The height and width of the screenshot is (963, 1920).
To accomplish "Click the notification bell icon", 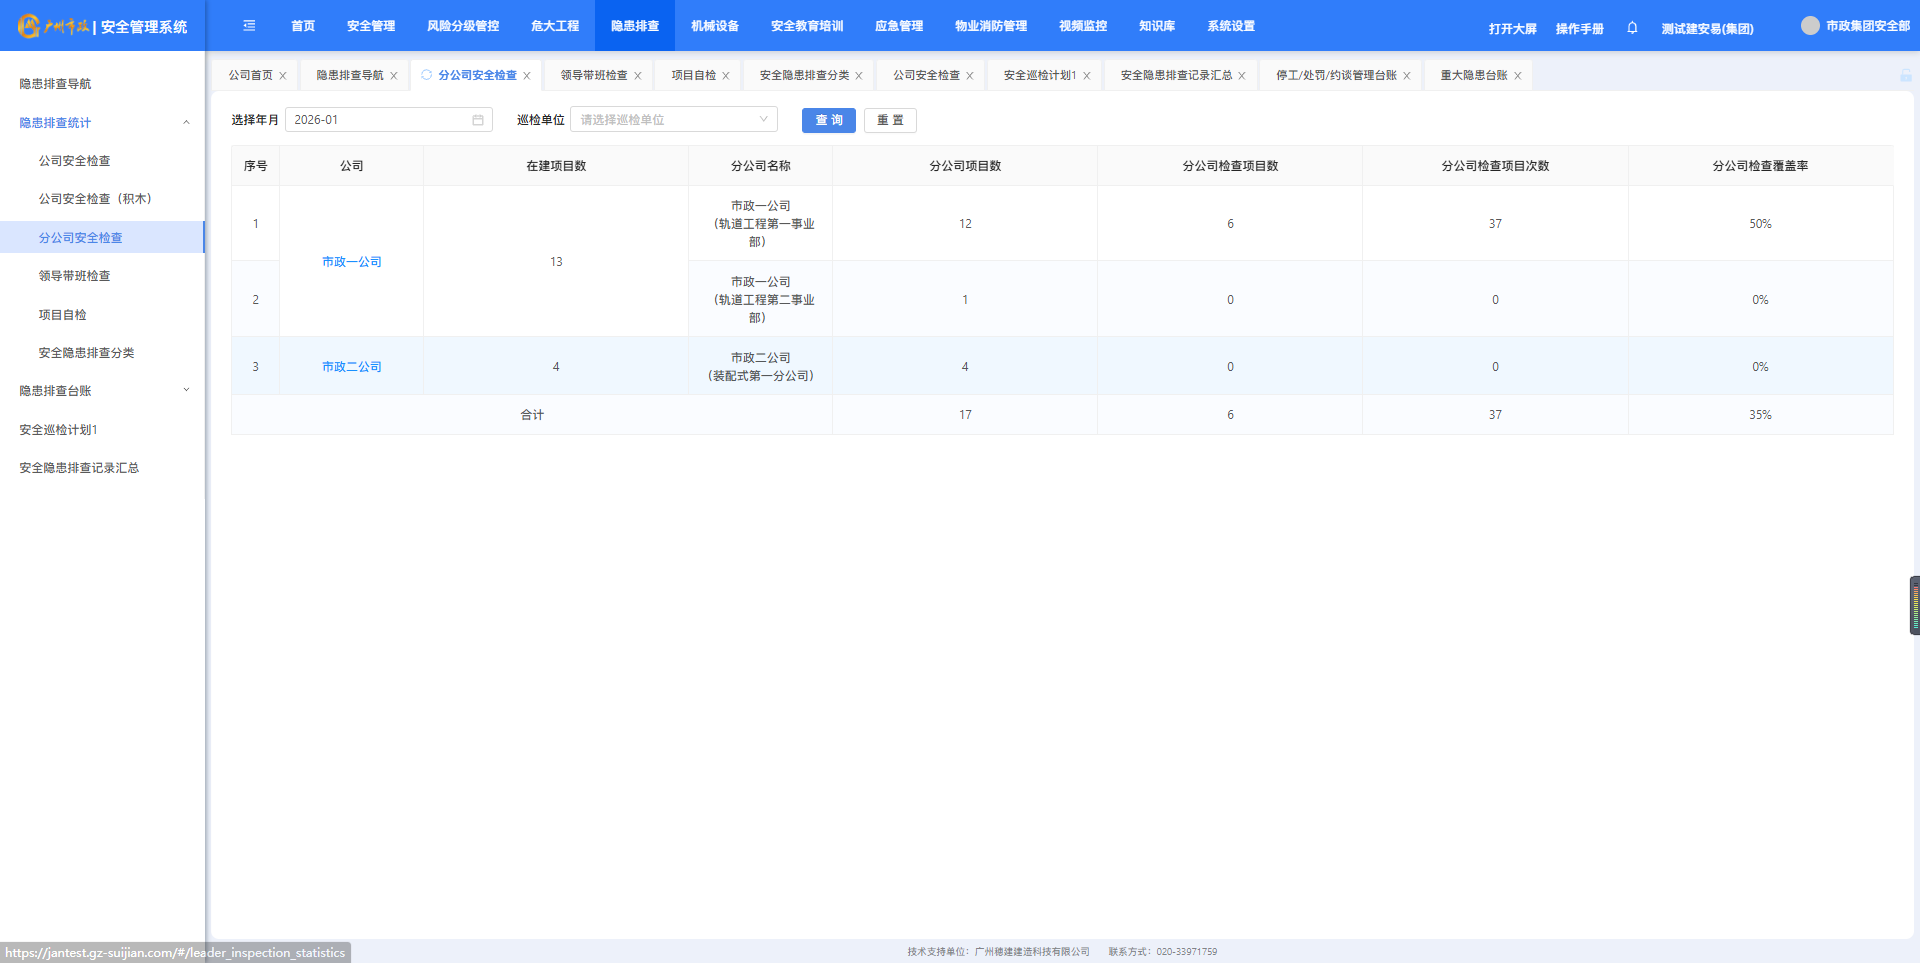I will [x=1632, y=28].
